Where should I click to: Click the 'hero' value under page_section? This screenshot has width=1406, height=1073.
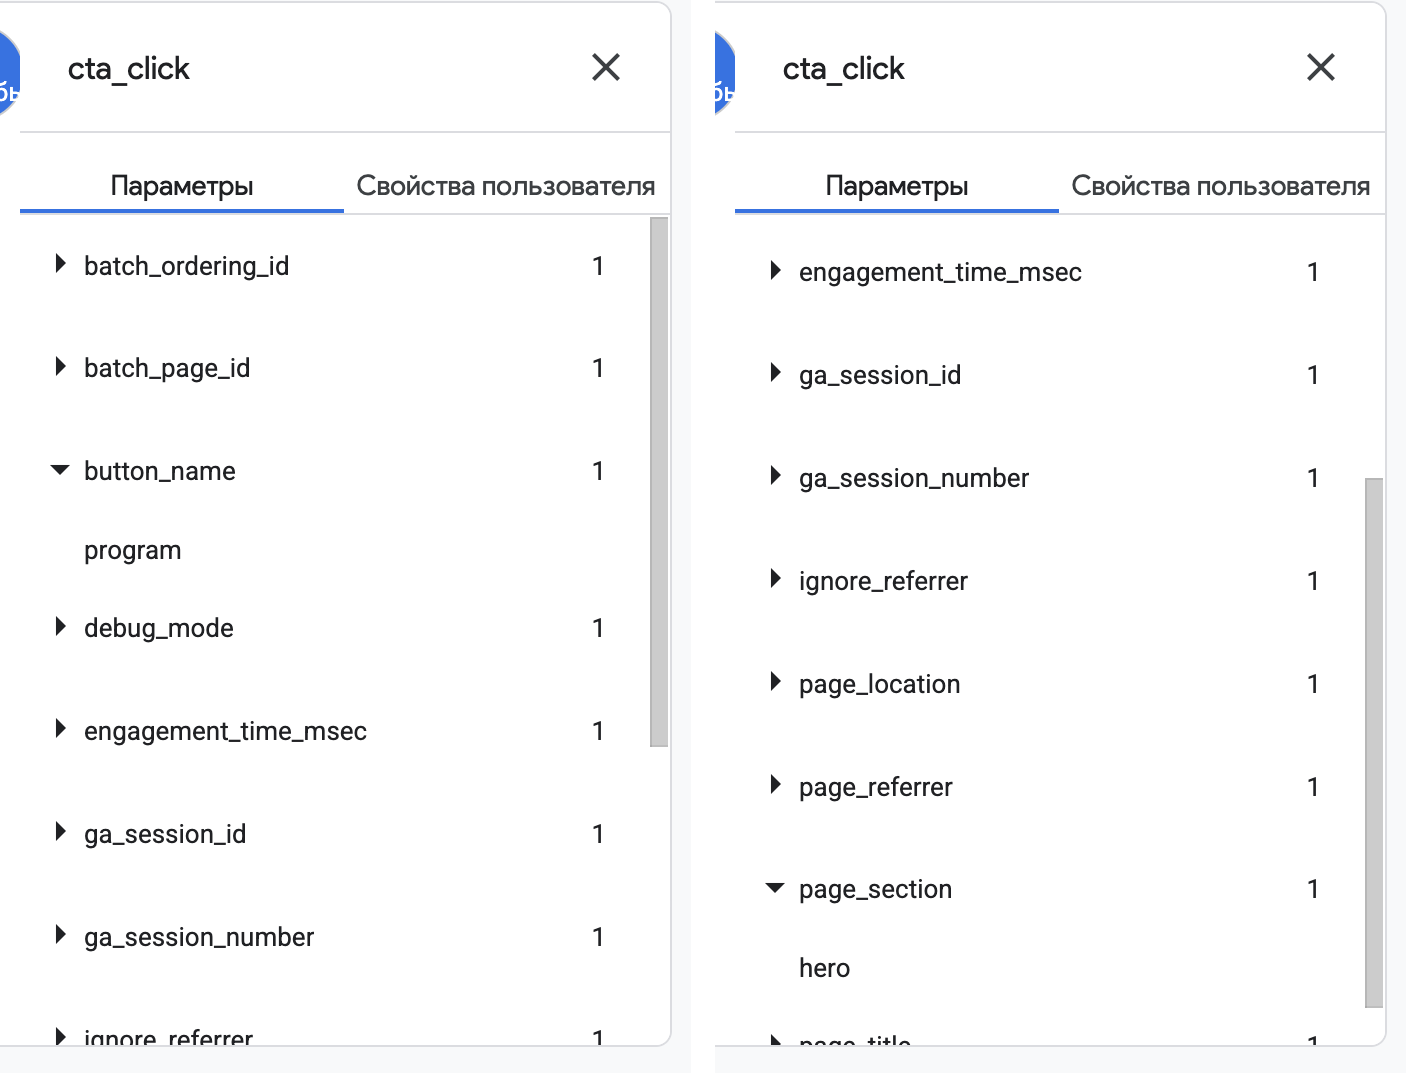[825, 968]
